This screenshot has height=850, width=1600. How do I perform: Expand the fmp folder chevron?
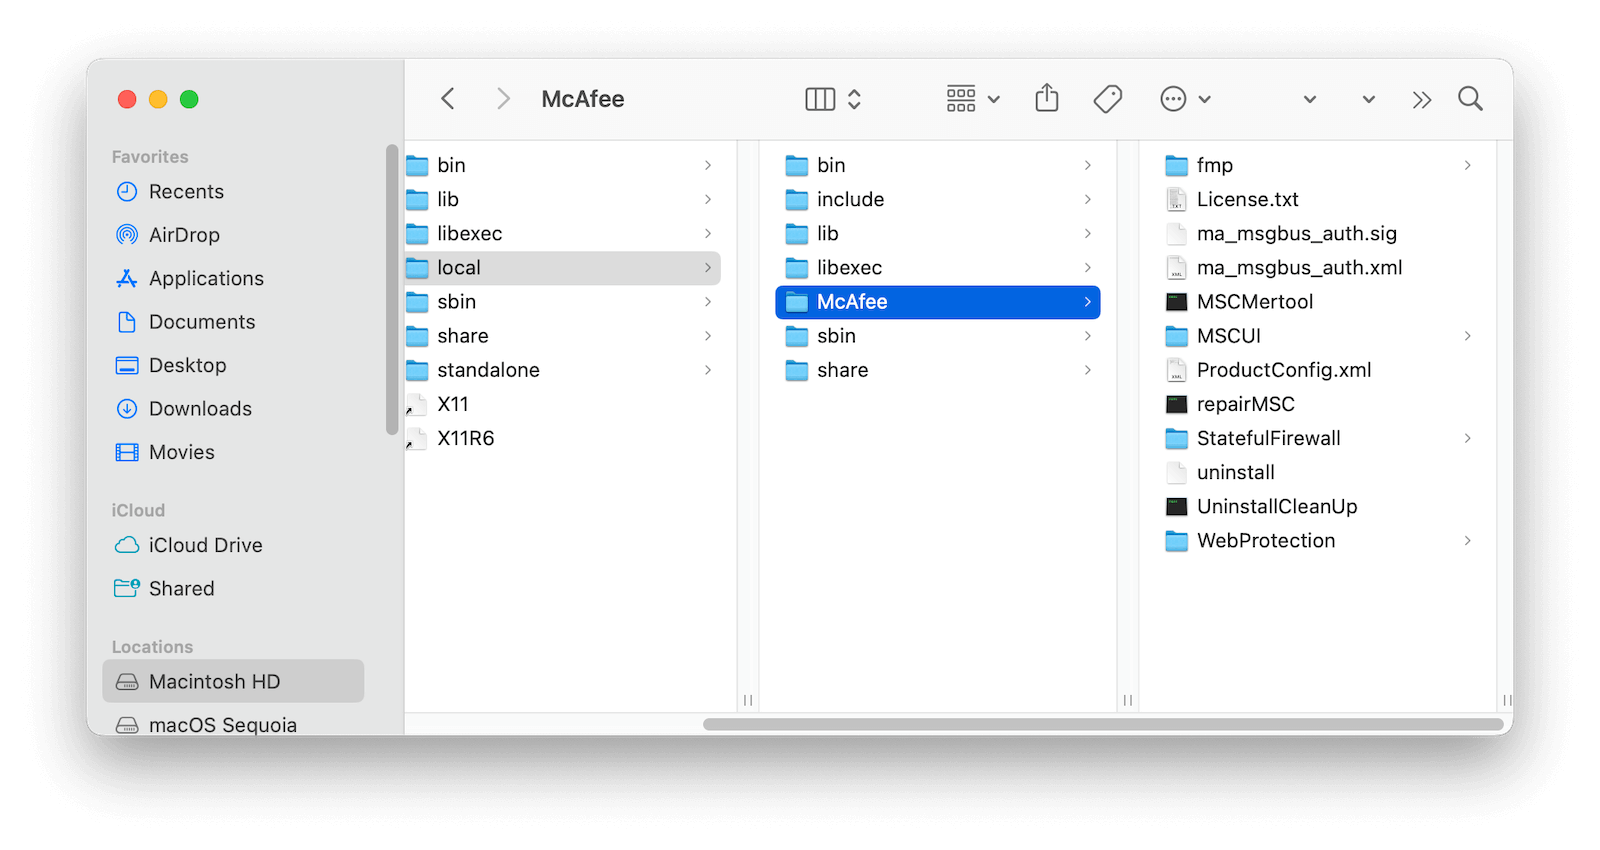[1468, 165]
